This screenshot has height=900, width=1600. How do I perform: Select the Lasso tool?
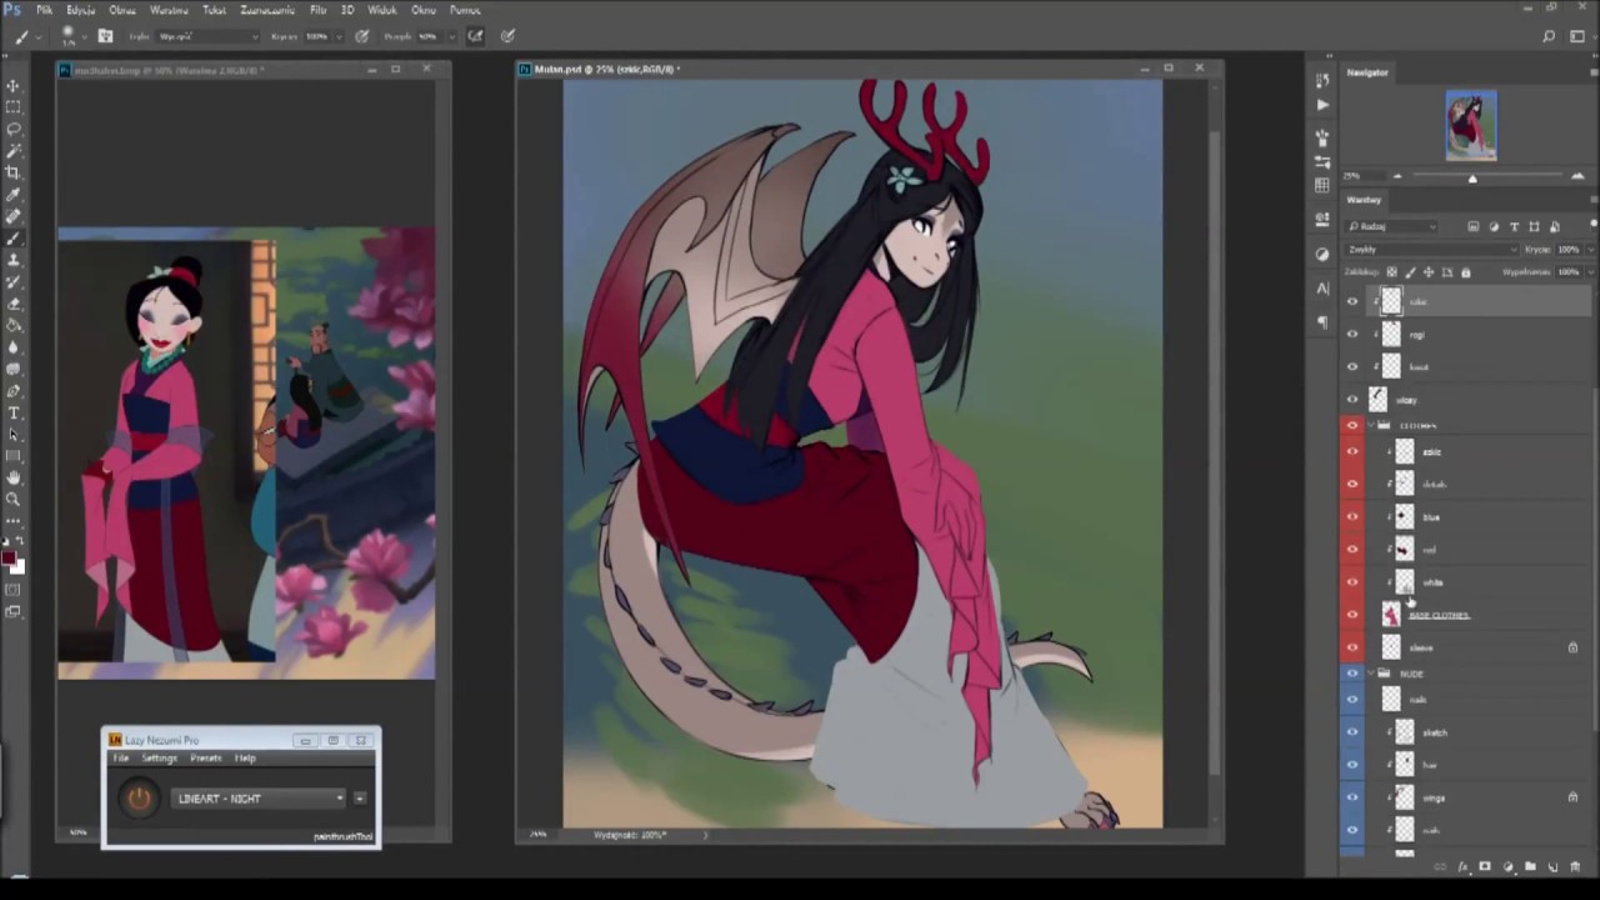tap(13, 129)
